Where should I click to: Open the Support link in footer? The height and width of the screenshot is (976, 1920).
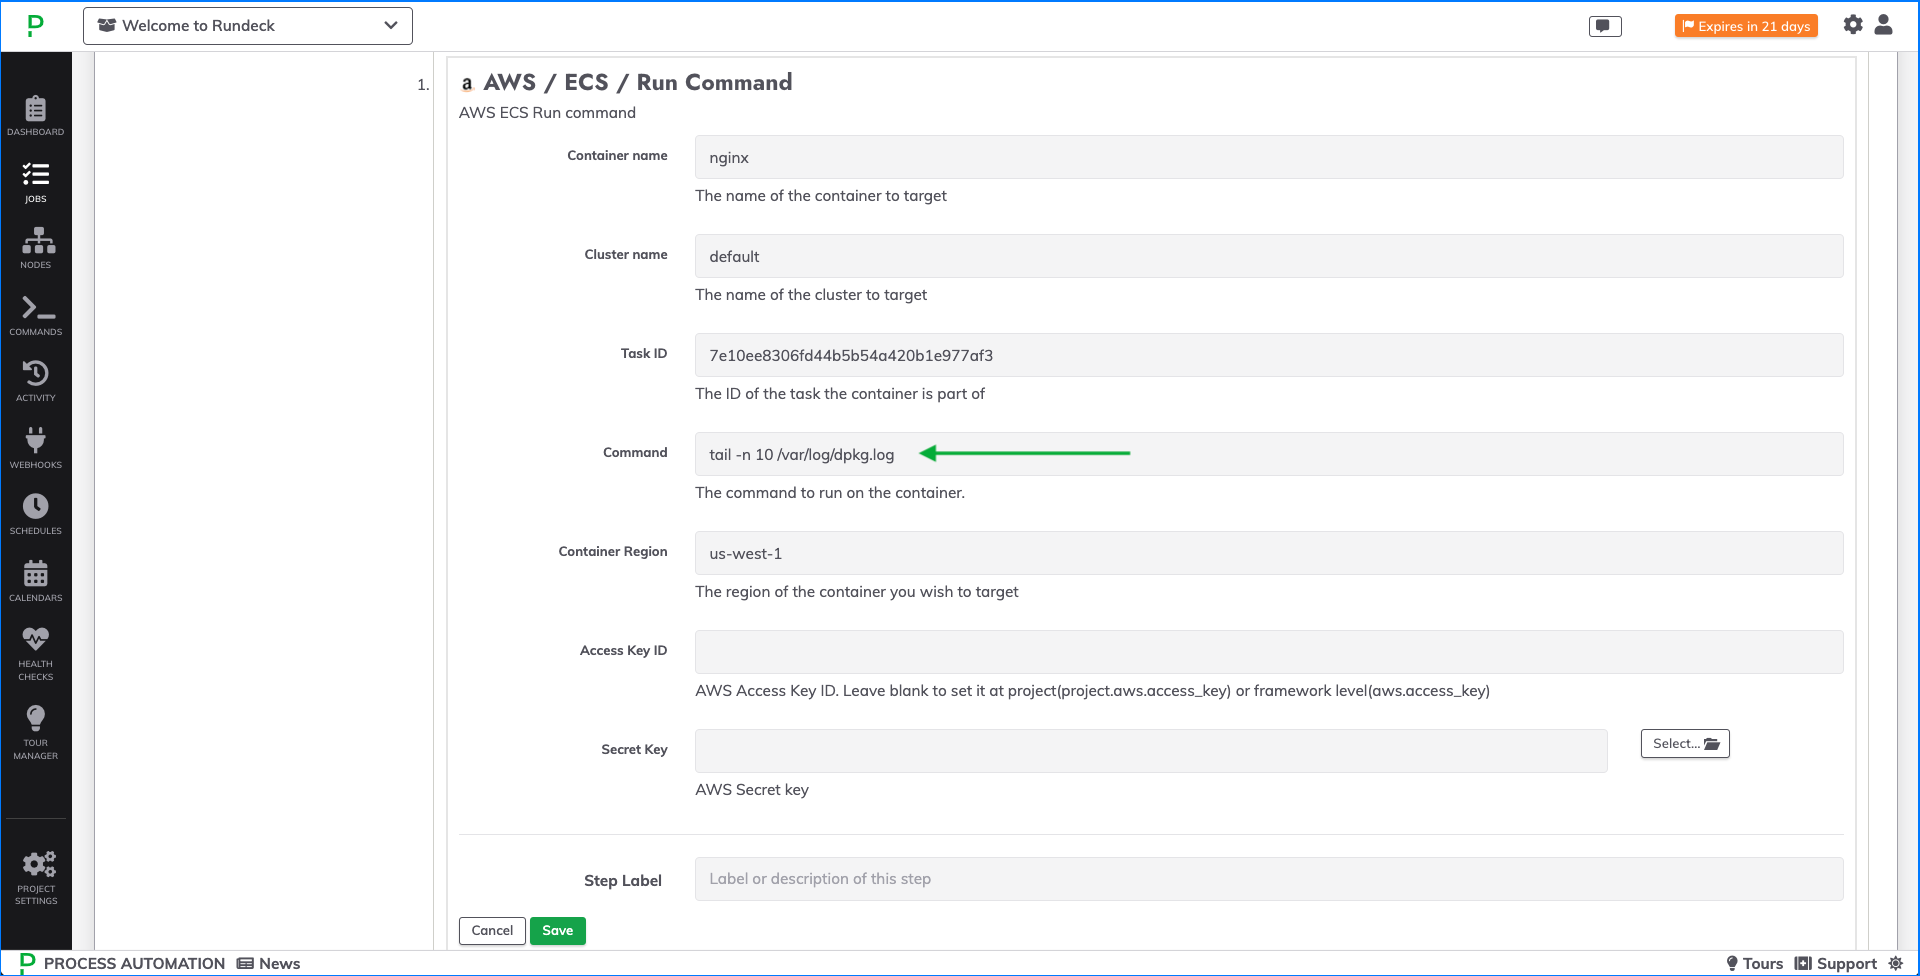pos(1836,963)
